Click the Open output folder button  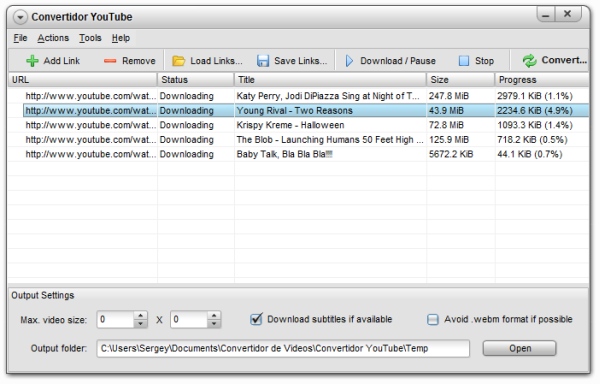(520, 348)
